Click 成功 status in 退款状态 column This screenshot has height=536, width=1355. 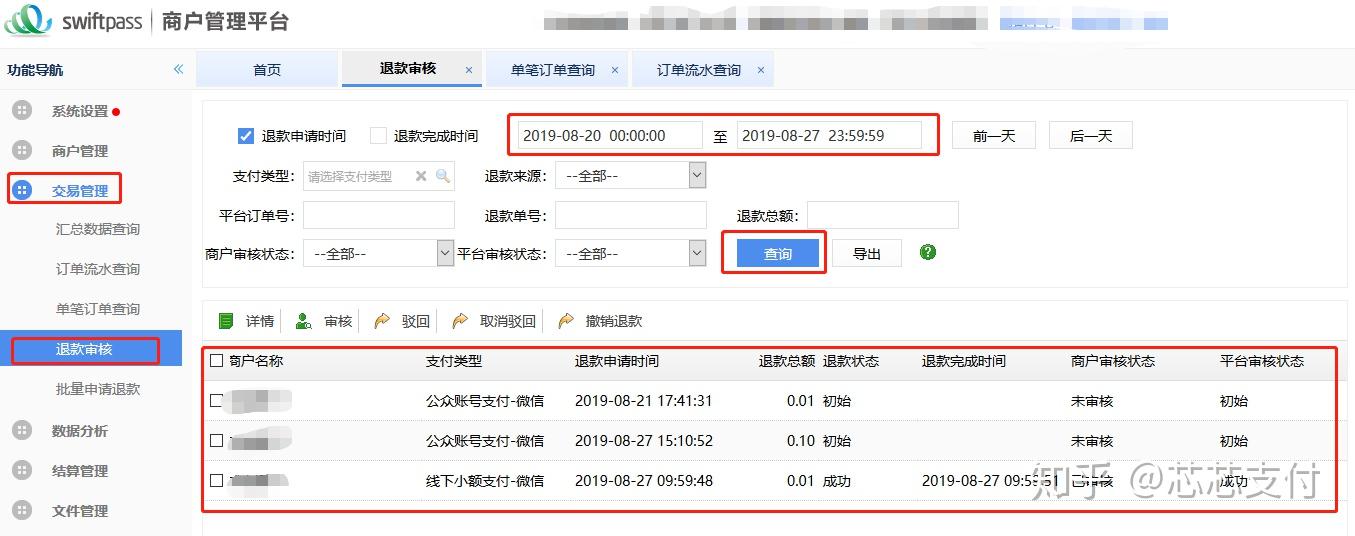[837, 481]
